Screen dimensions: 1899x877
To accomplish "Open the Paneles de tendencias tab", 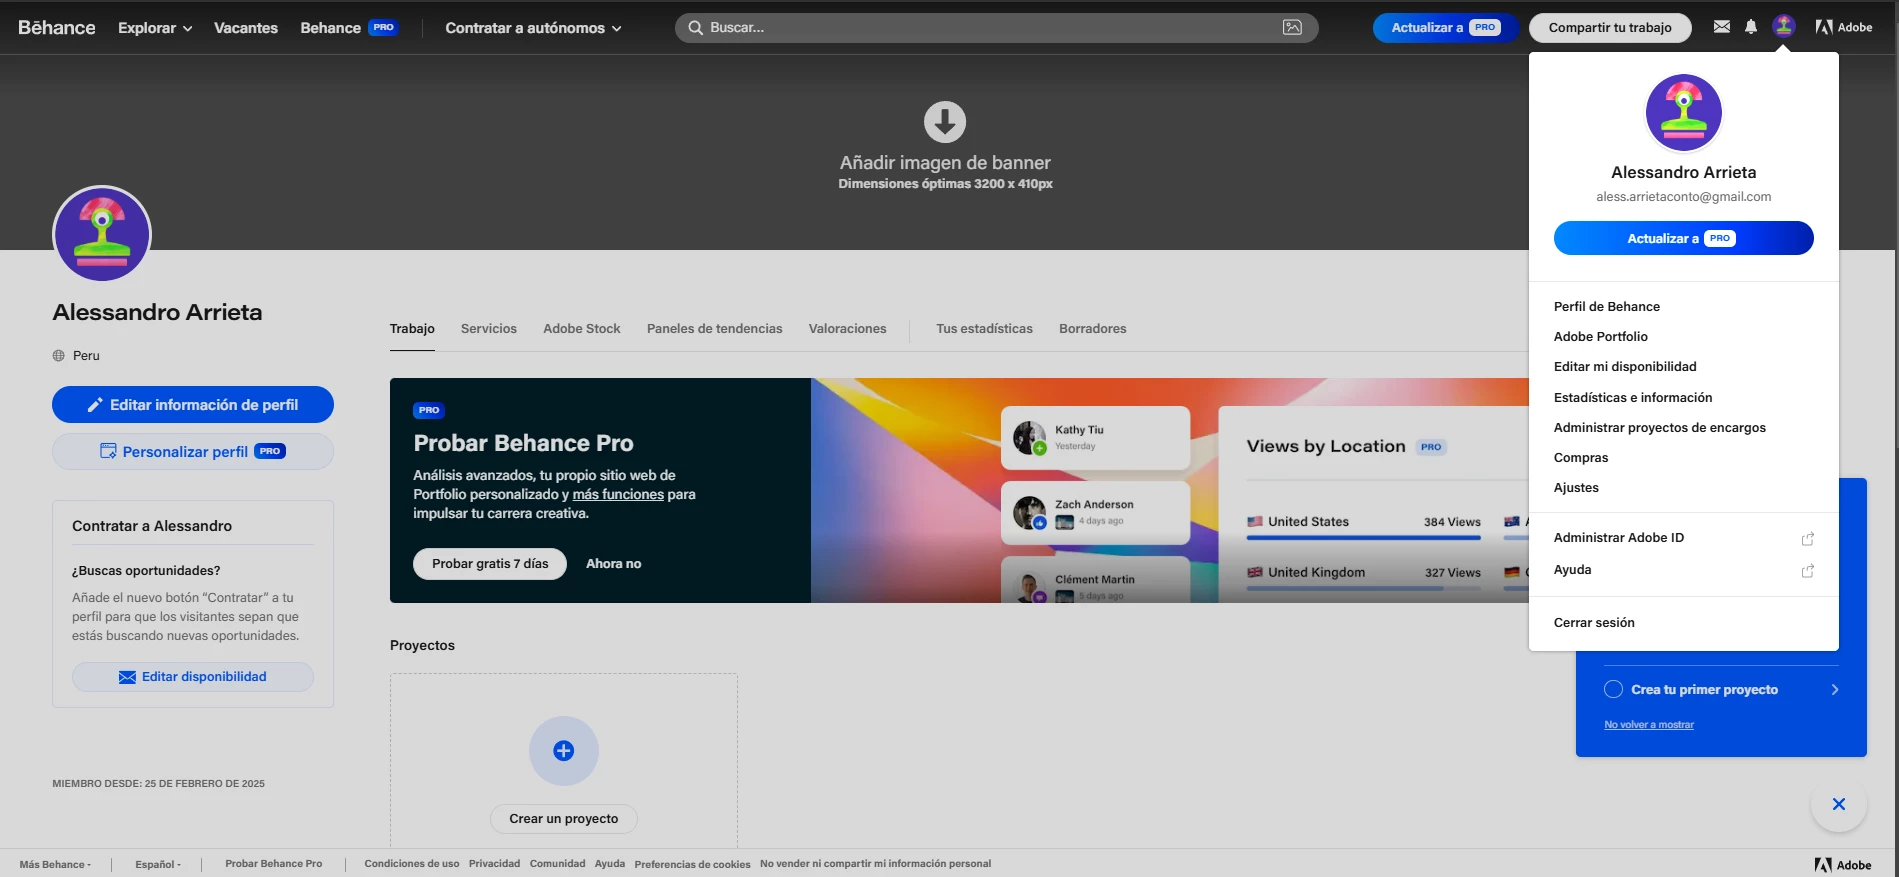I will (714, 329).
